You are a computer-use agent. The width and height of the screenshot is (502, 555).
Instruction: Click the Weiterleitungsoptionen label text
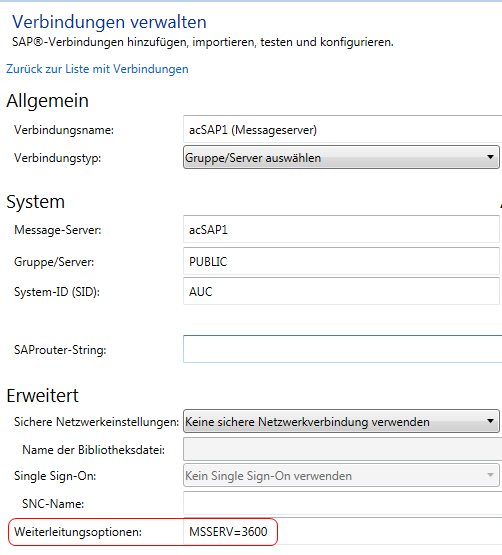tap(78, 532)
